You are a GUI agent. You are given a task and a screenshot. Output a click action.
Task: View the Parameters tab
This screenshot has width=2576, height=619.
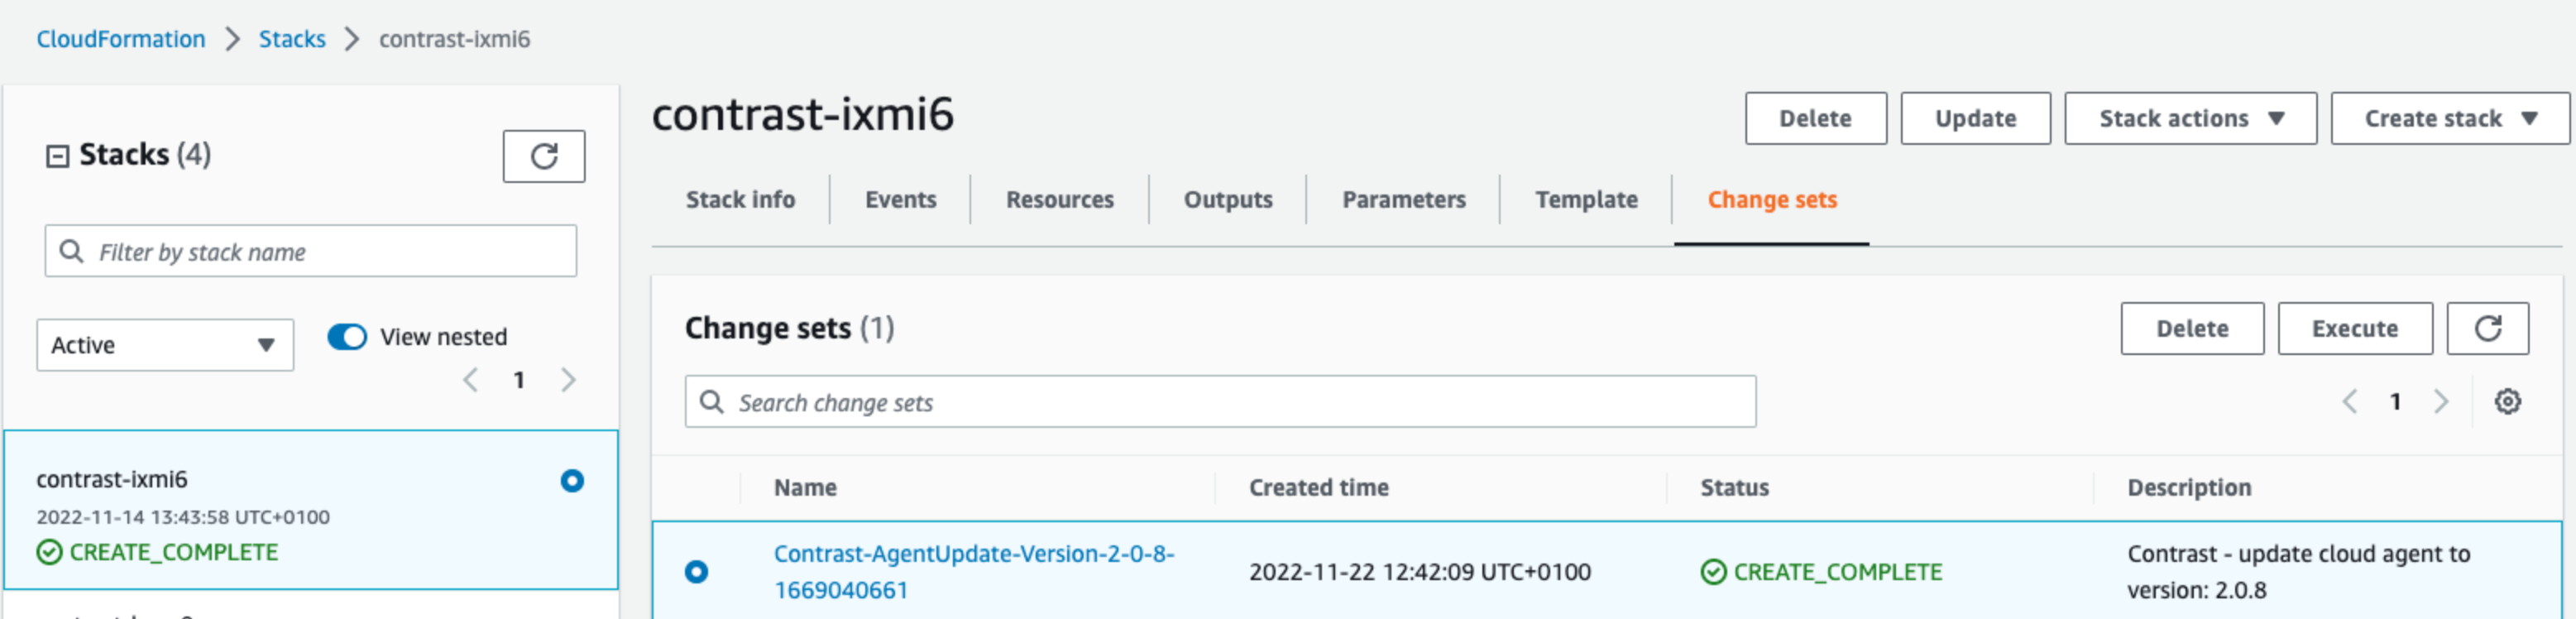click(1403, 199)
